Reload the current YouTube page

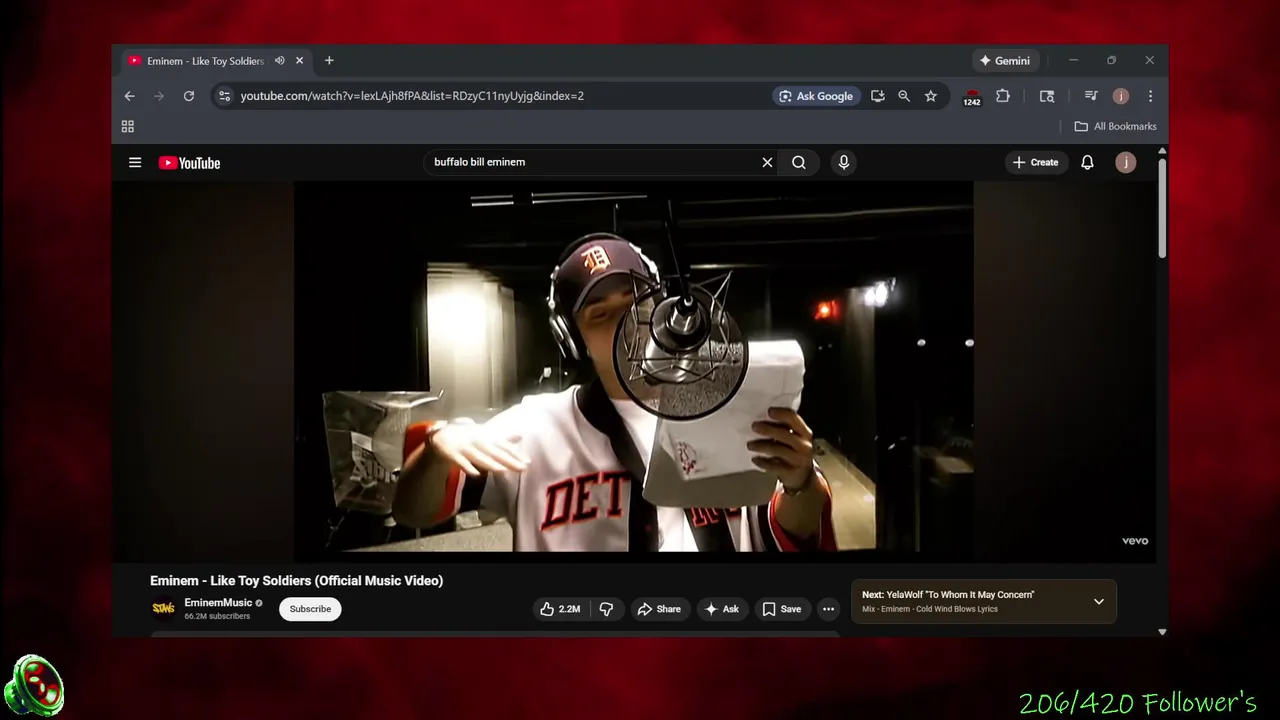click(188, 96)
